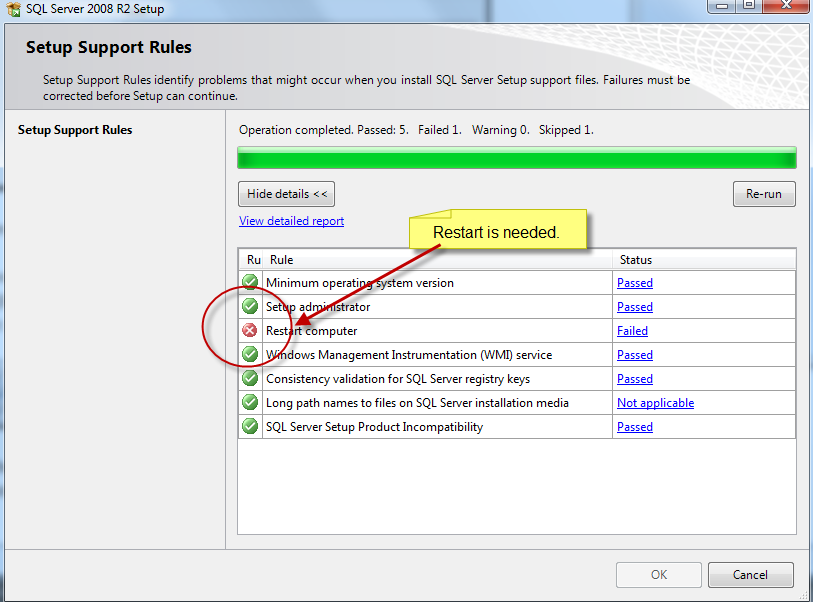Select Consistency validation for SQL Server registry keys
The height and width of the screenshot is (602, 813).
tap(398, 379)
